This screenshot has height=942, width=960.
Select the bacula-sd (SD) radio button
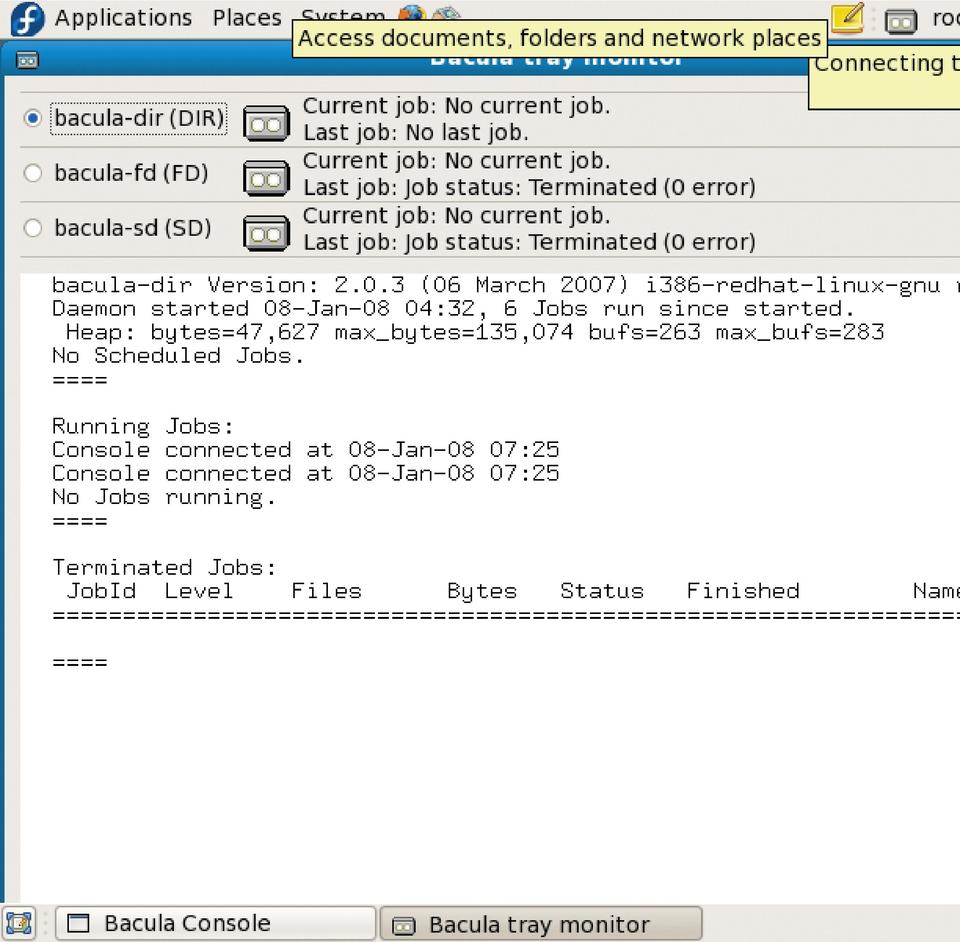(x=33, y=228)
